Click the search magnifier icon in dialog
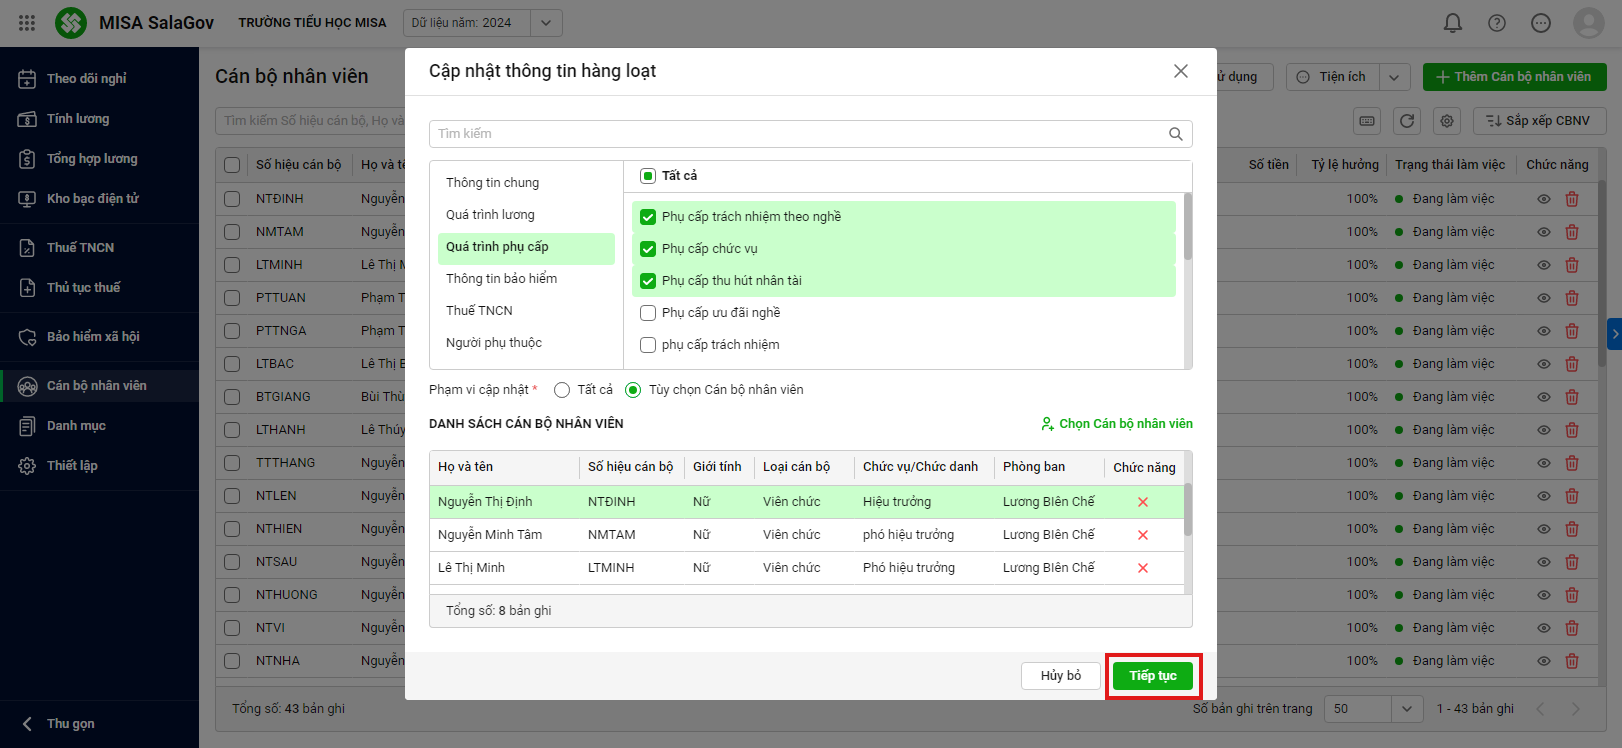1622x748 pixels. click(x=1175, y=134)
